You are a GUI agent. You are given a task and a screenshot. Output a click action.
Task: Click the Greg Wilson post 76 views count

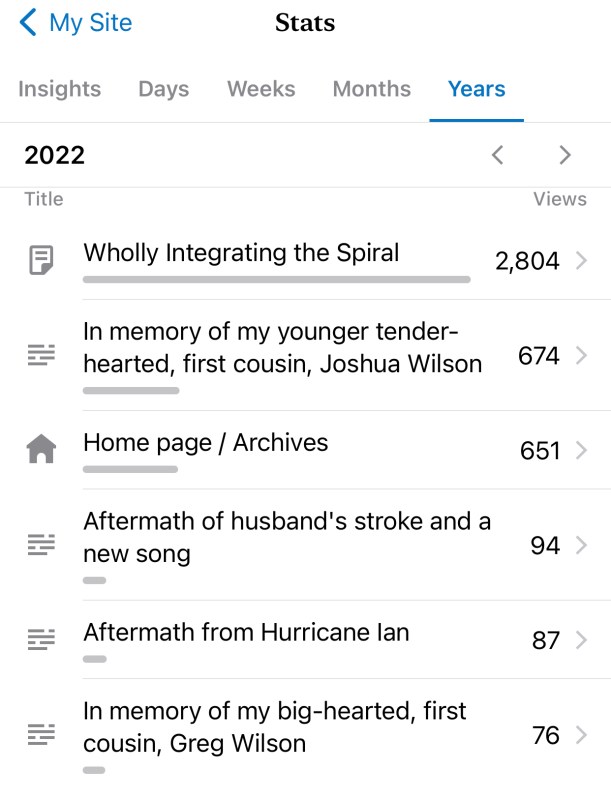[546, 735]
